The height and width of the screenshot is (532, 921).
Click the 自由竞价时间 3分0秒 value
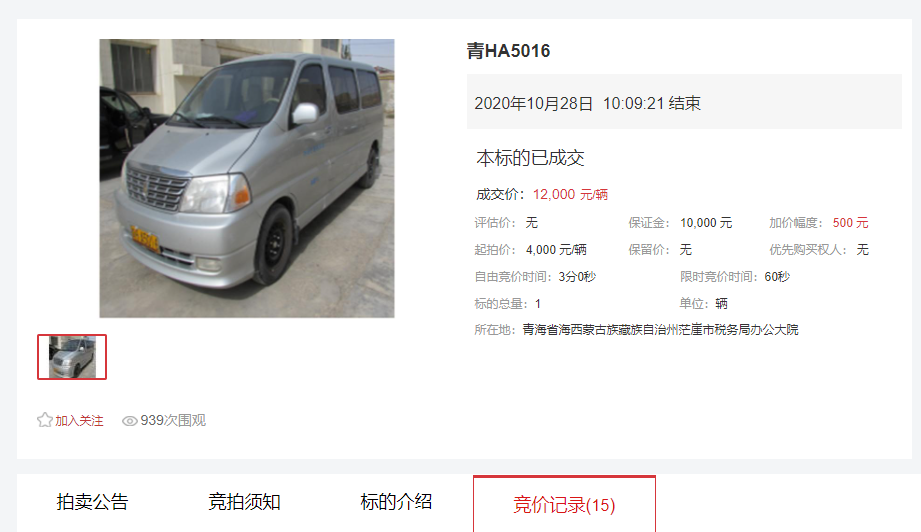point(577,277)
